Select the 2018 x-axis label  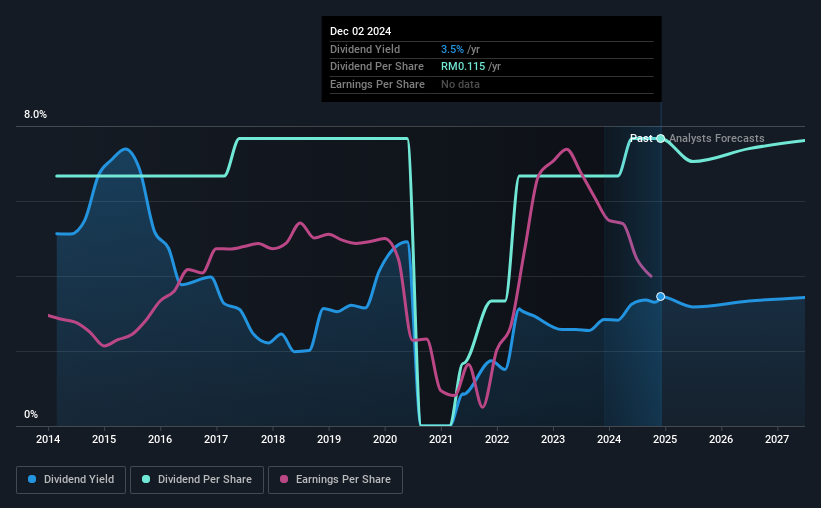[x=273, y=439]
